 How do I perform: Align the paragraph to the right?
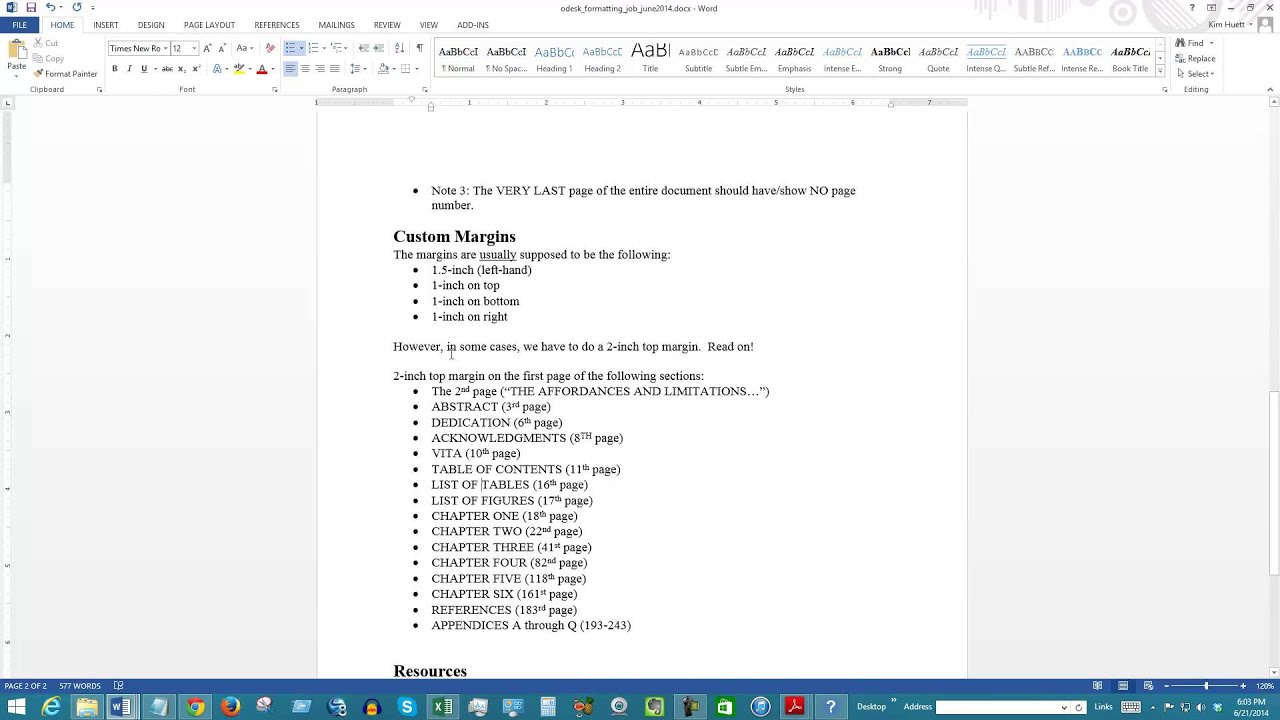tap(319, 69)
